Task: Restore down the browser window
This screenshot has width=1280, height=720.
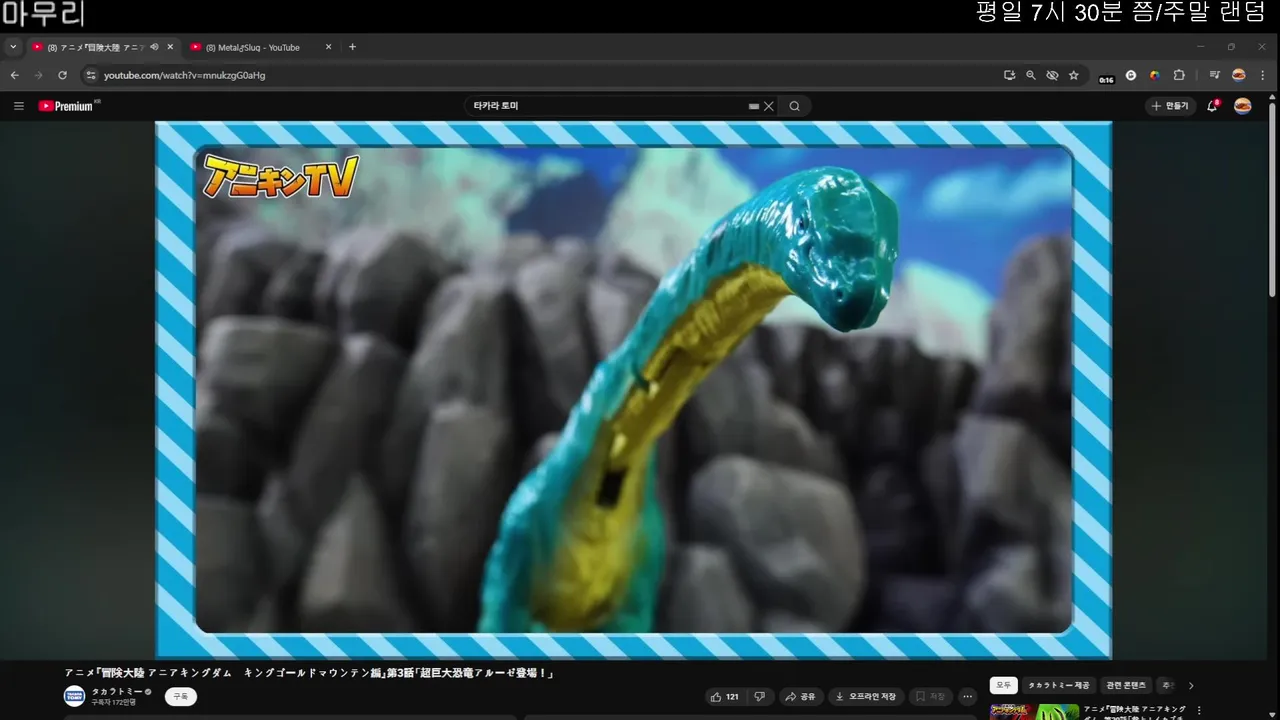Action: click(1231, 47)
